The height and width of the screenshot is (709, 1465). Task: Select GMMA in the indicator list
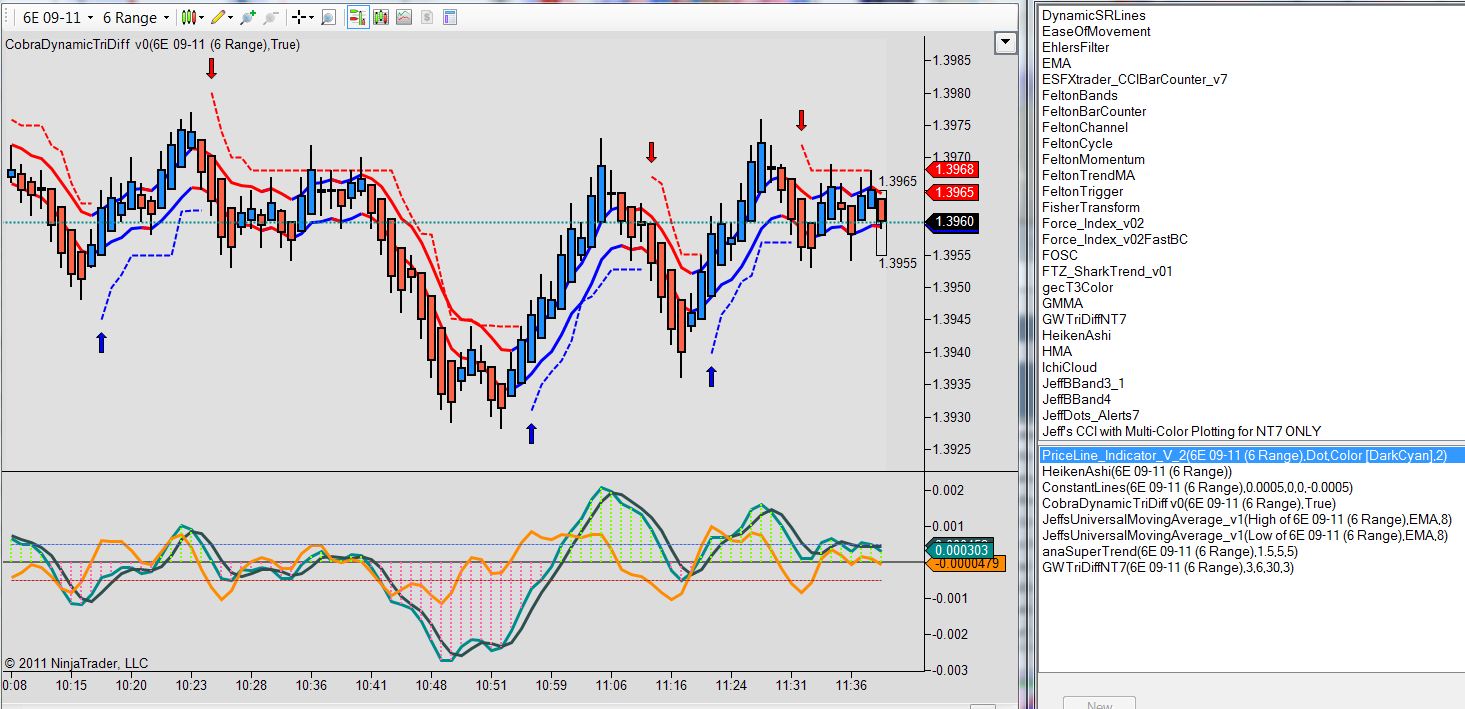pyautogui.click(x=1062, y=303)
